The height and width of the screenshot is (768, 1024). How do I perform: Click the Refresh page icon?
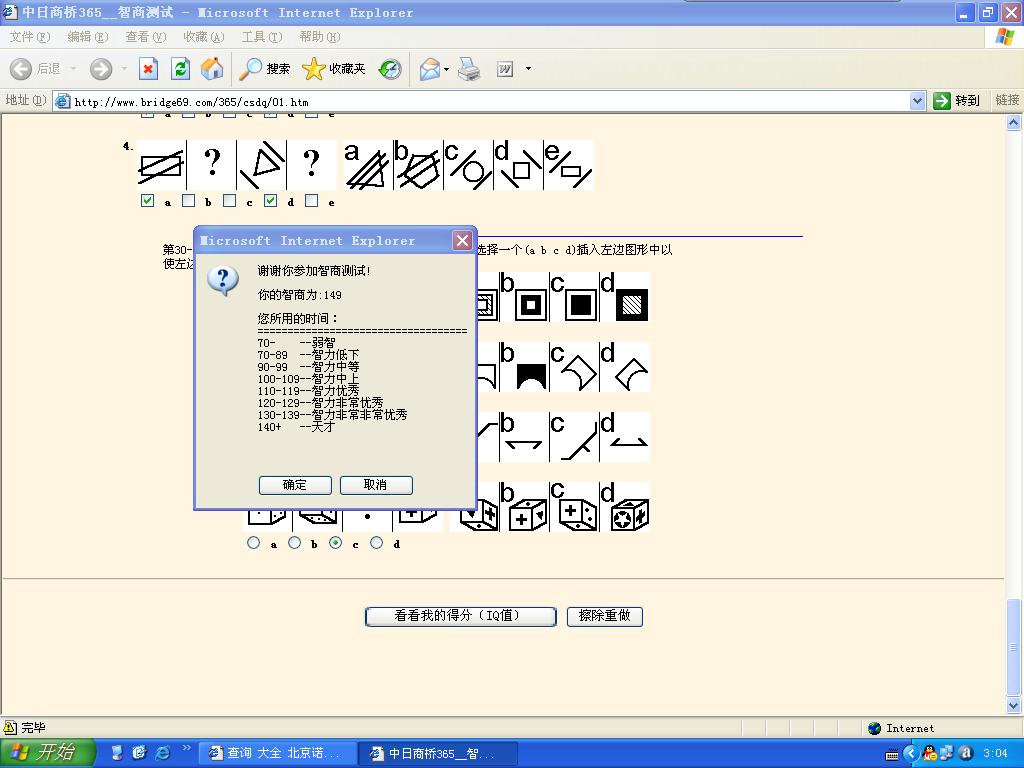180,69
